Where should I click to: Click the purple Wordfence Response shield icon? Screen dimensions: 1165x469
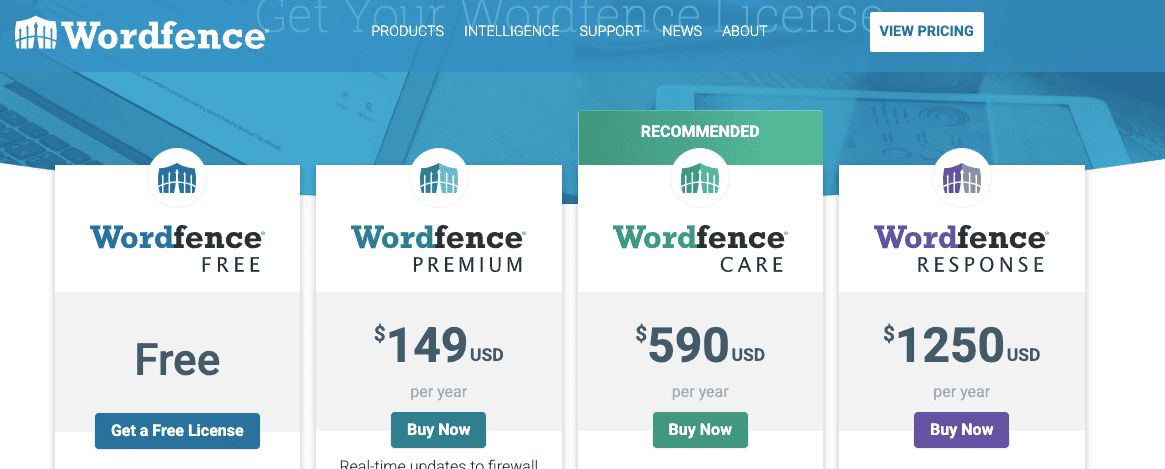[x=962, y=179]
